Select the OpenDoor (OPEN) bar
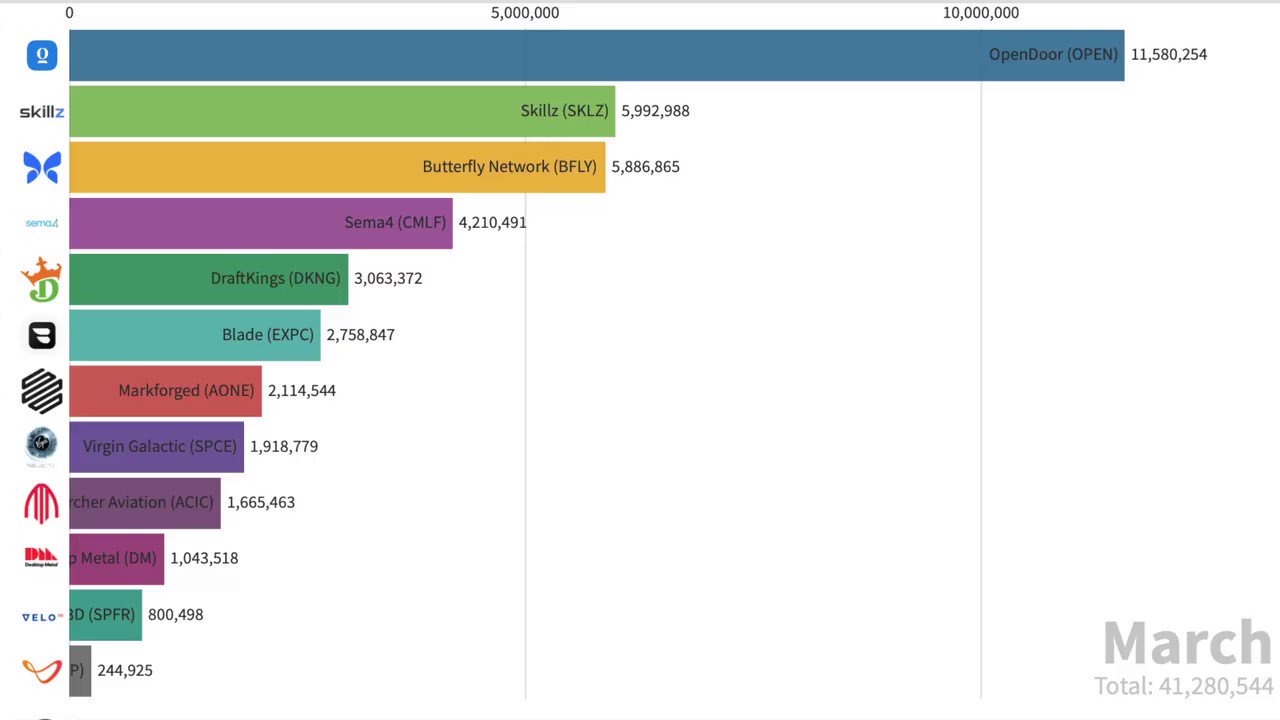 (597, 55)
